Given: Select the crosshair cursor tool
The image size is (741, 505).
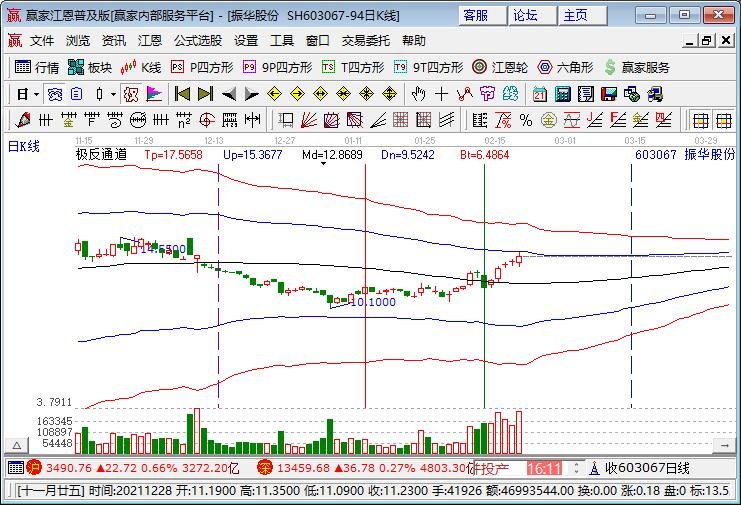Looking at the screenshot, I should pos(441,94).
